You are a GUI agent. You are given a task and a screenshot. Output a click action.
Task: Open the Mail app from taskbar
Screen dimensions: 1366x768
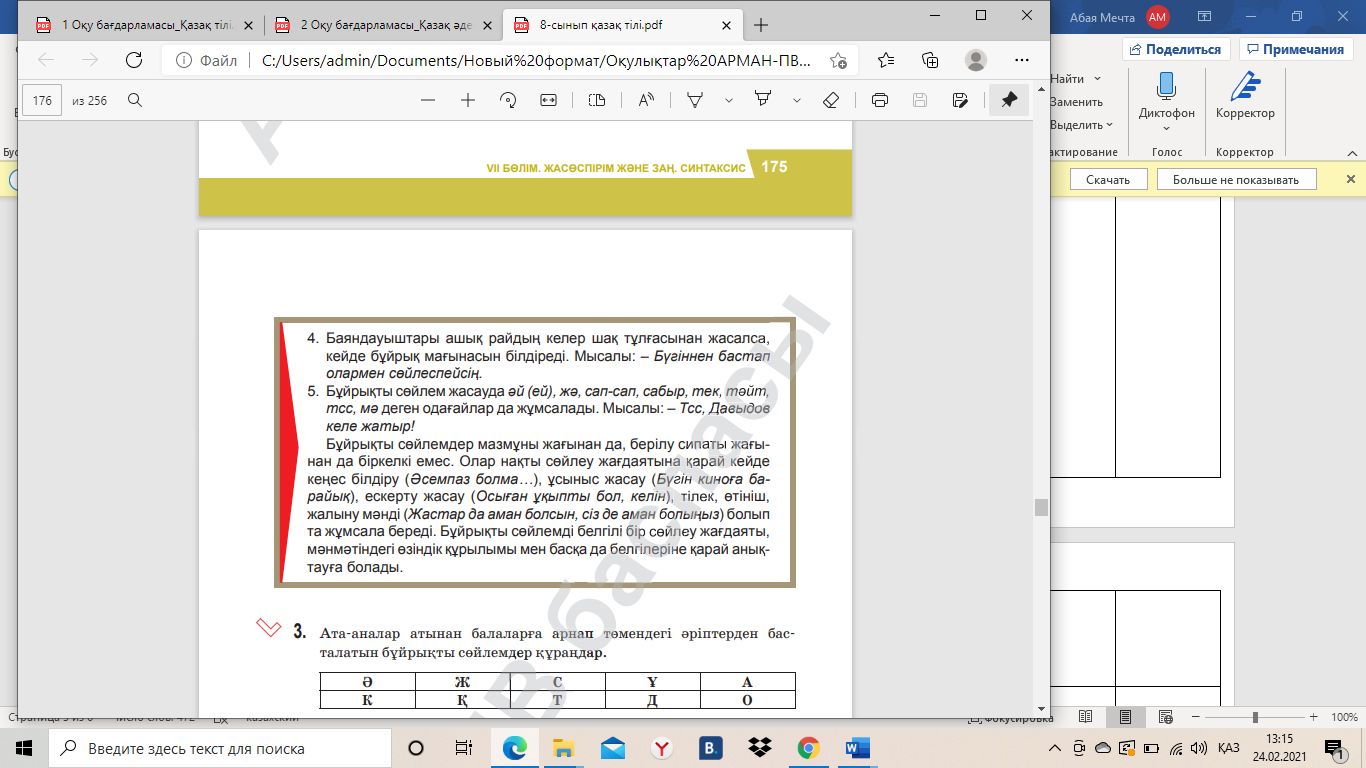click(613, 748)
